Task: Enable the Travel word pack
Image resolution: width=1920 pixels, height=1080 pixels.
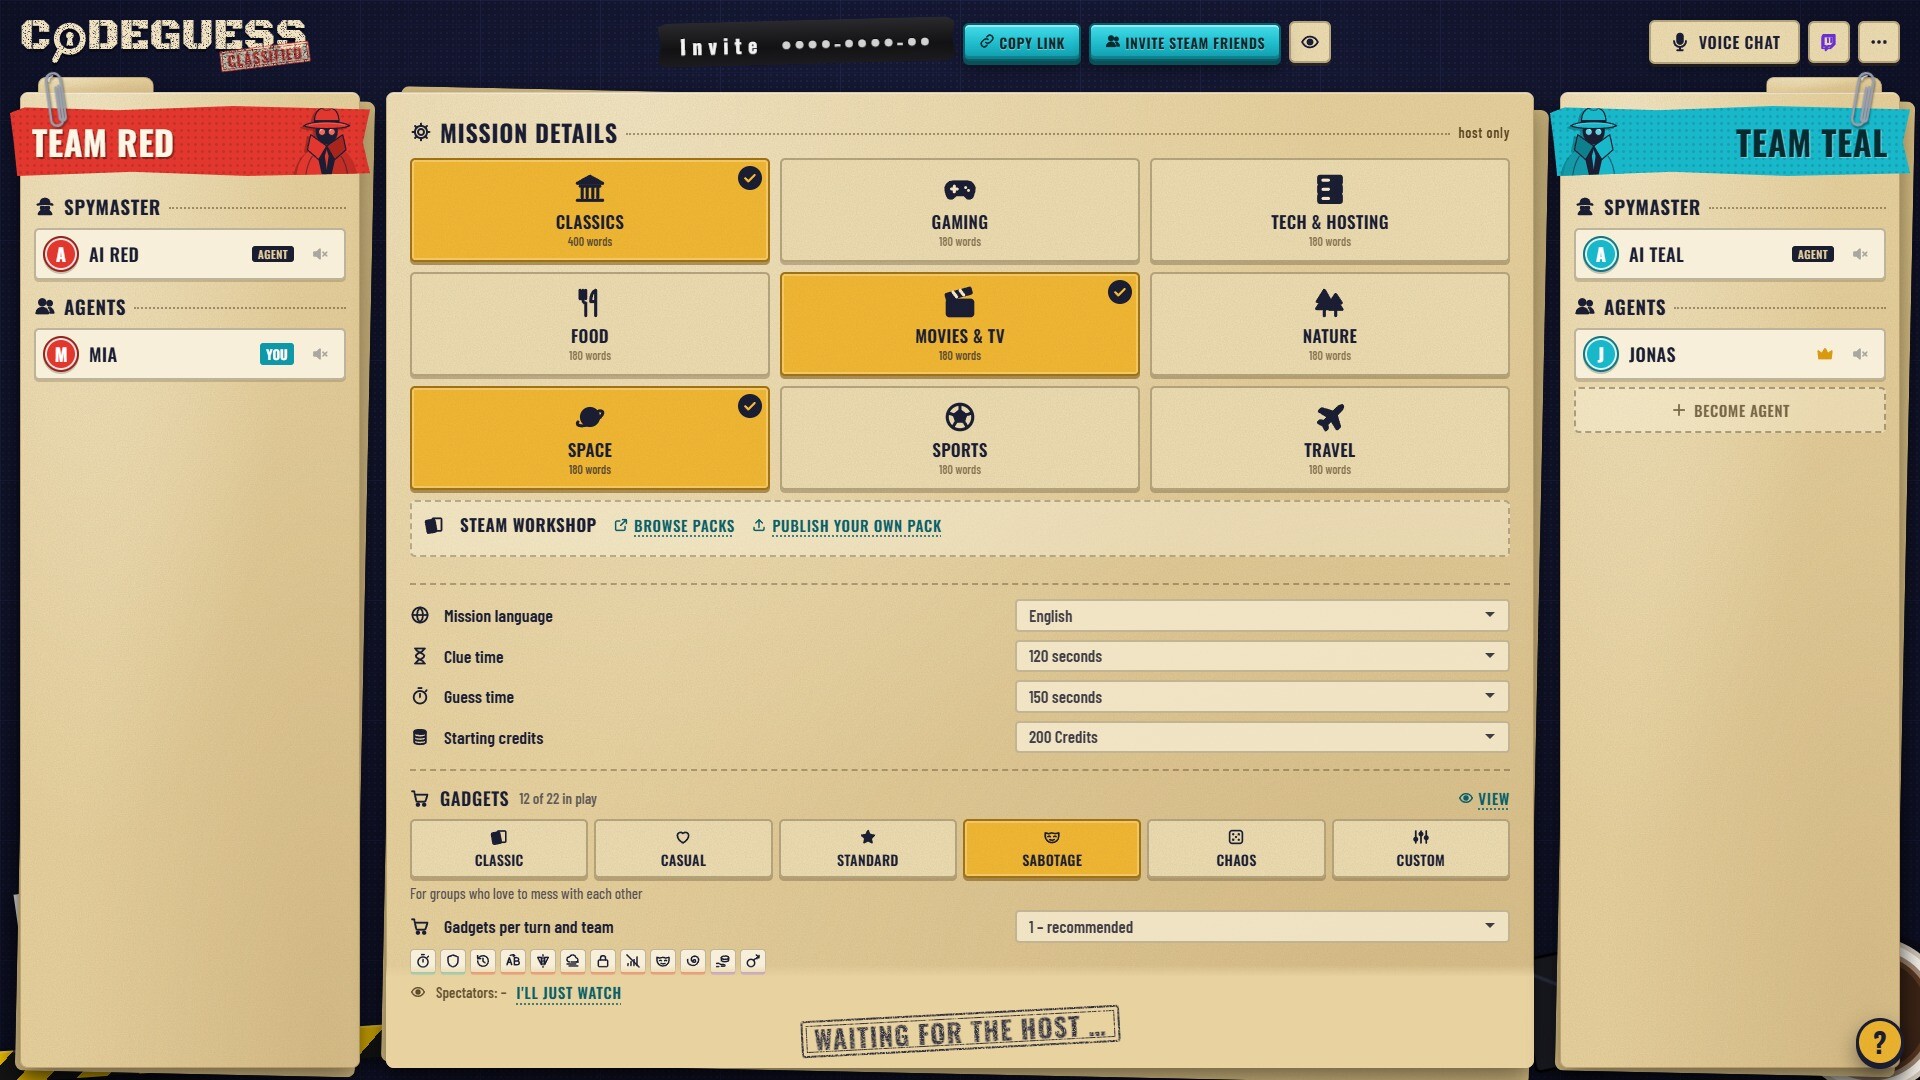Action: [x=1329, y=439]
